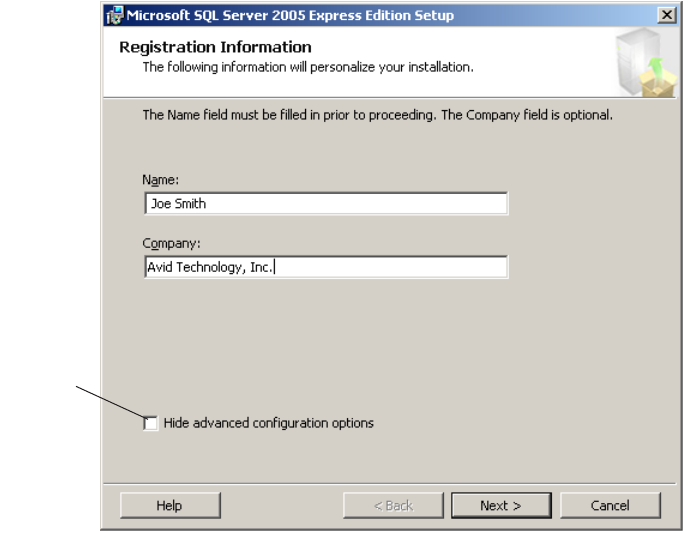Check Hide advanced configuration options
The height and width of the screenshot is (534, 686).
coord(150,423)
